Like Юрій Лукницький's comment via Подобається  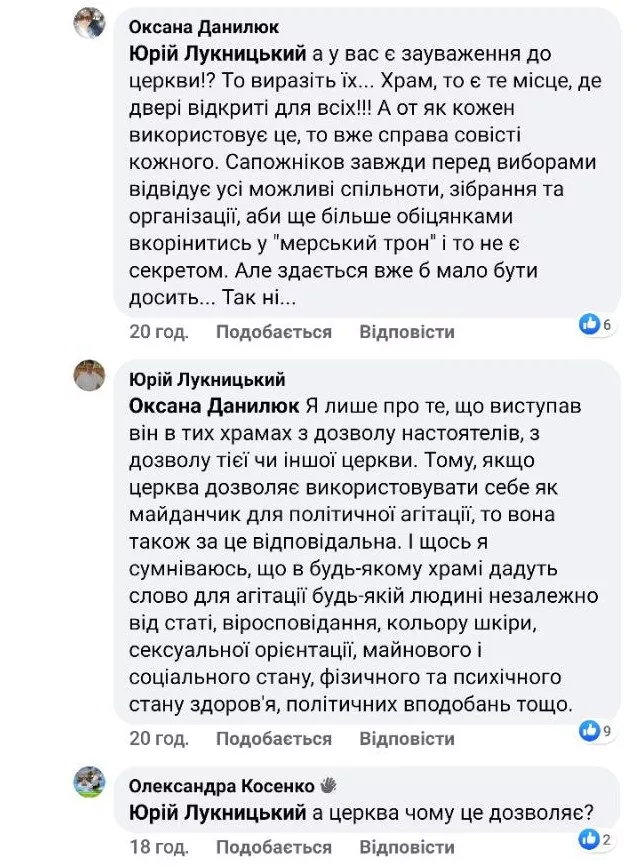tap(273, 739)
